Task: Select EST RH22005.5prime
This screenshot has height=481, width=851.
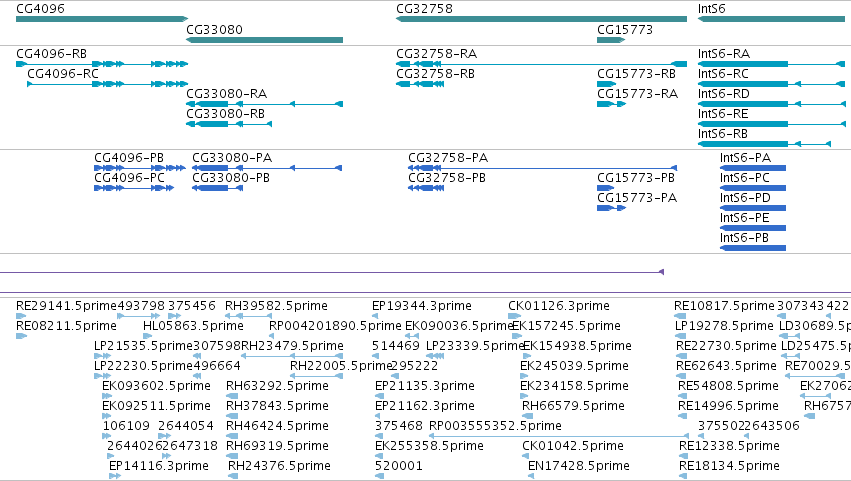Action: pos(316,376)
